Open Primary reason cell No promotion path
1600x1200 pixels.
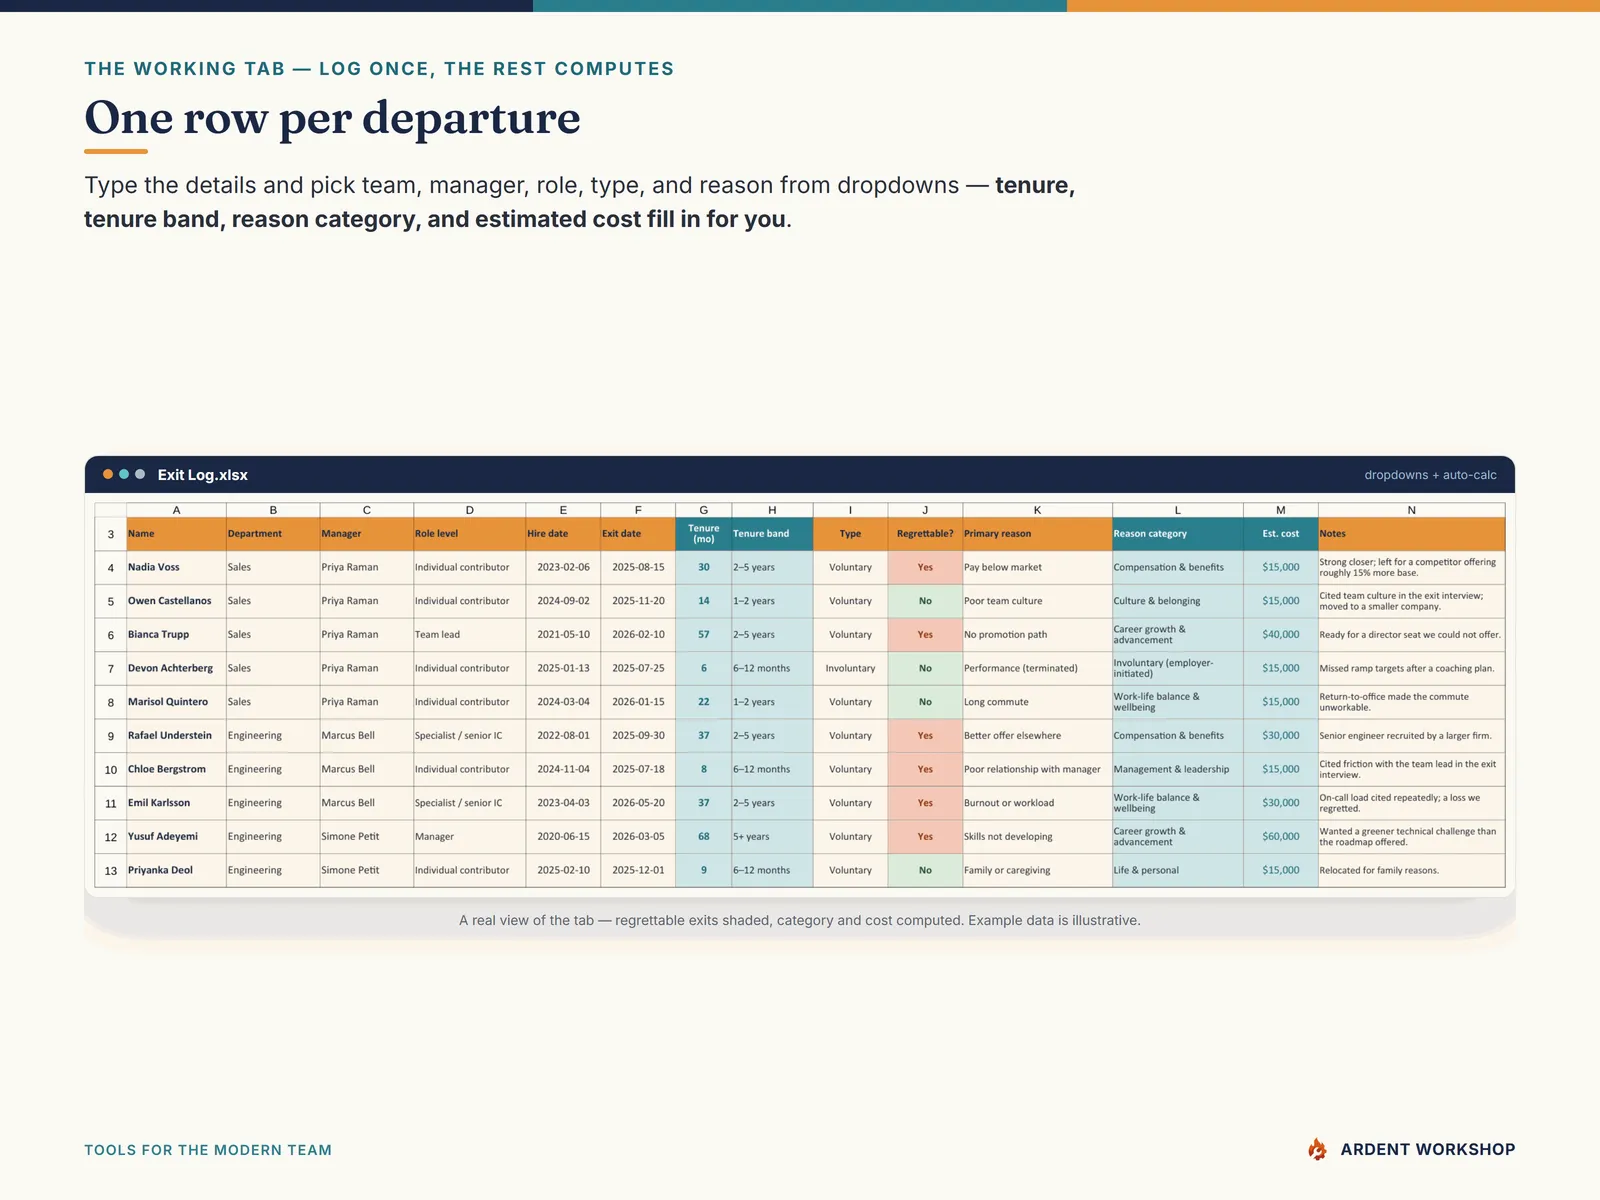1037,634
